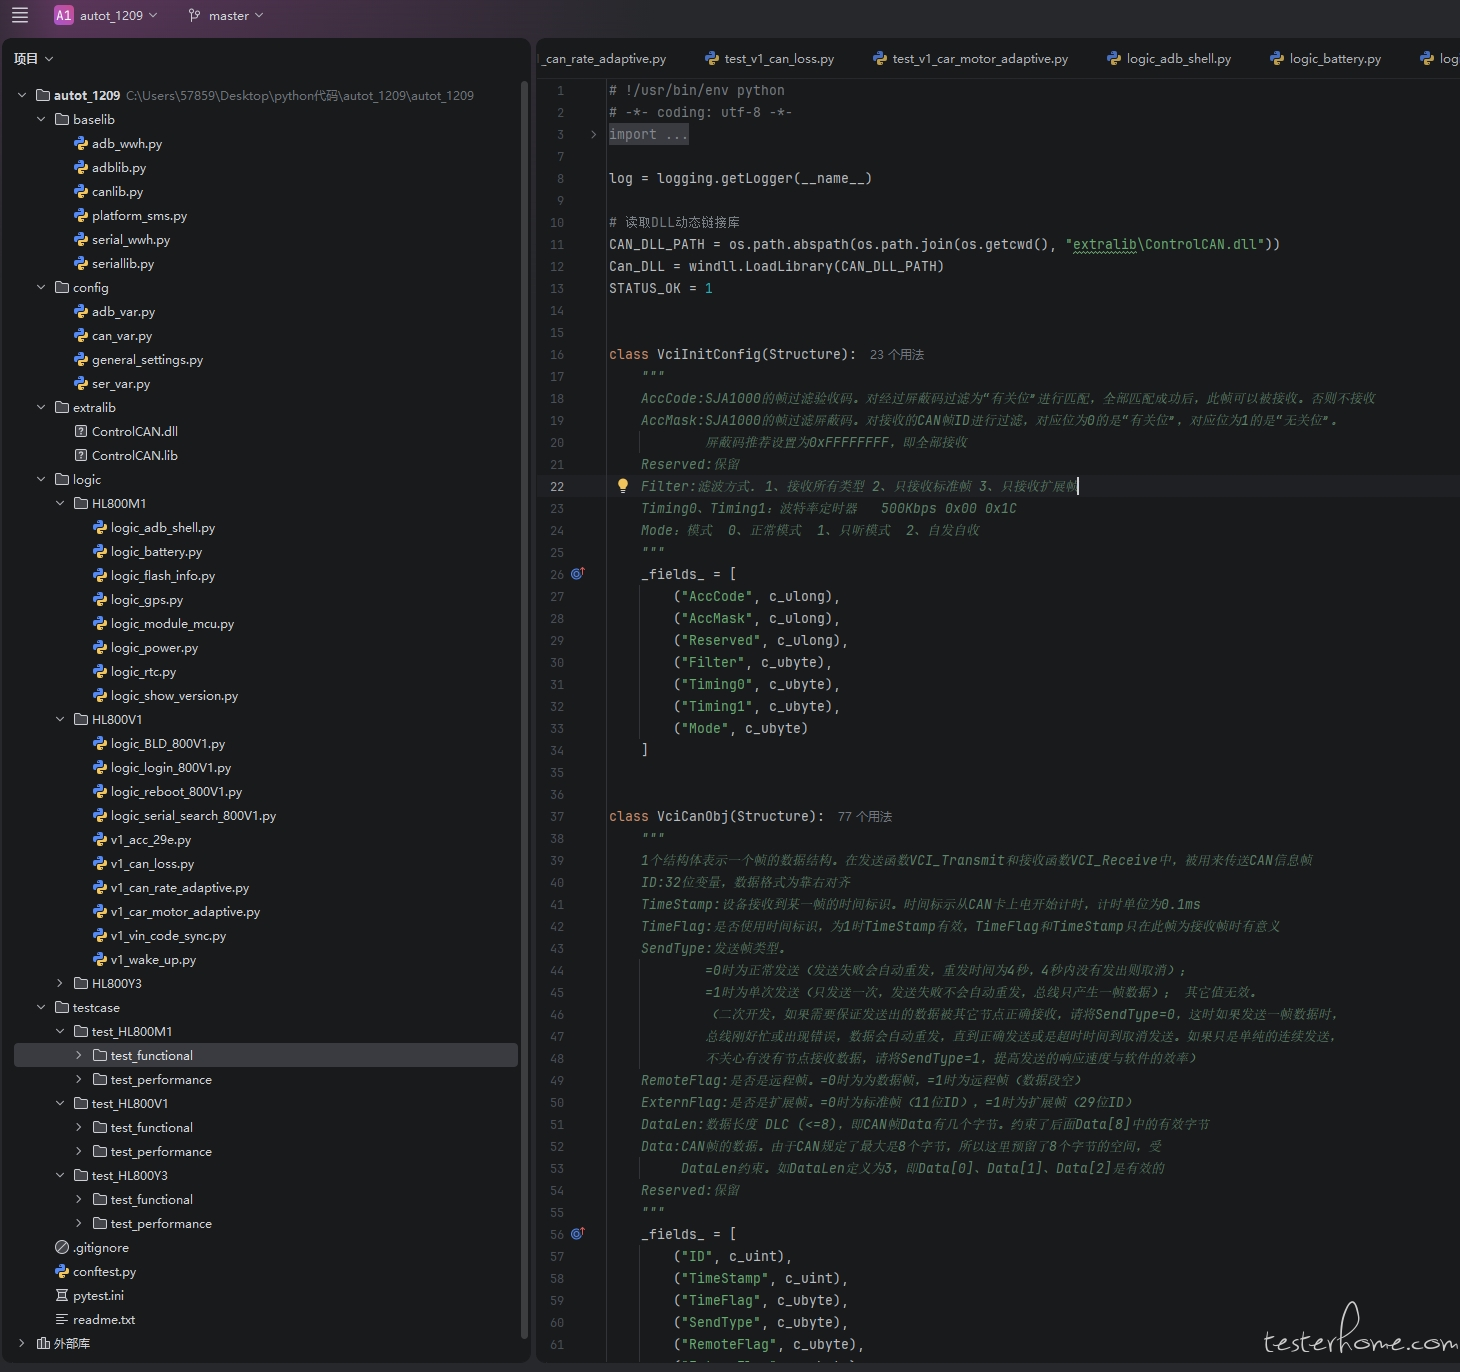The image size is (1460, 1372).
Task: Click the '23 个用法' usages hint
Action: pos(896,355)
